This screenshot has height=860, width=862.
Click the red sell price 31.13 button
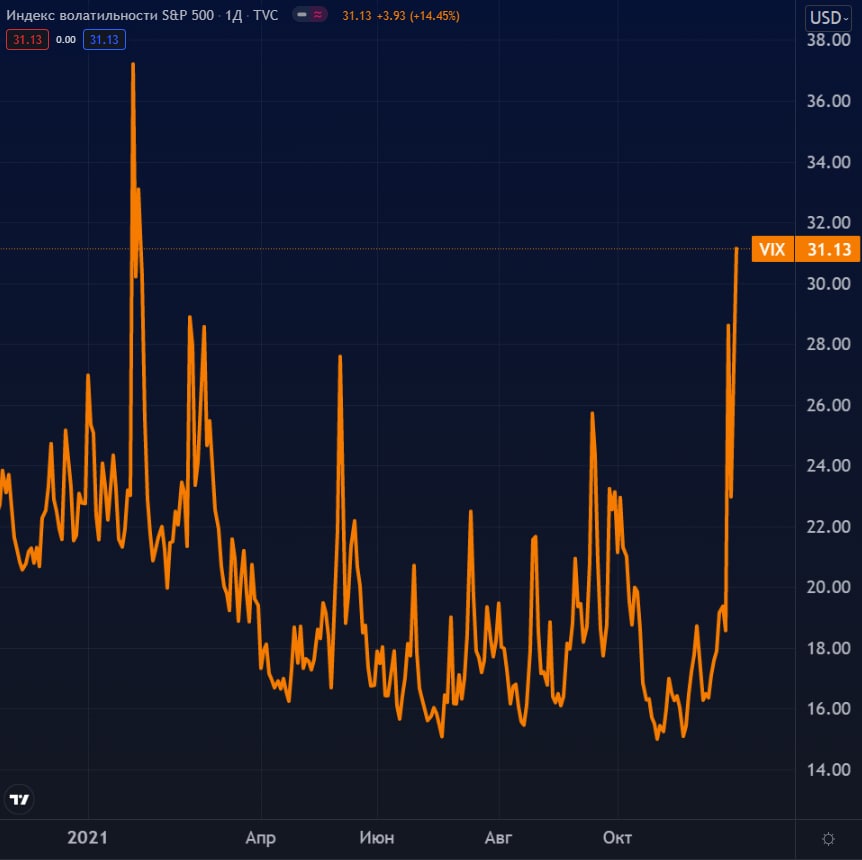(27, 40)
